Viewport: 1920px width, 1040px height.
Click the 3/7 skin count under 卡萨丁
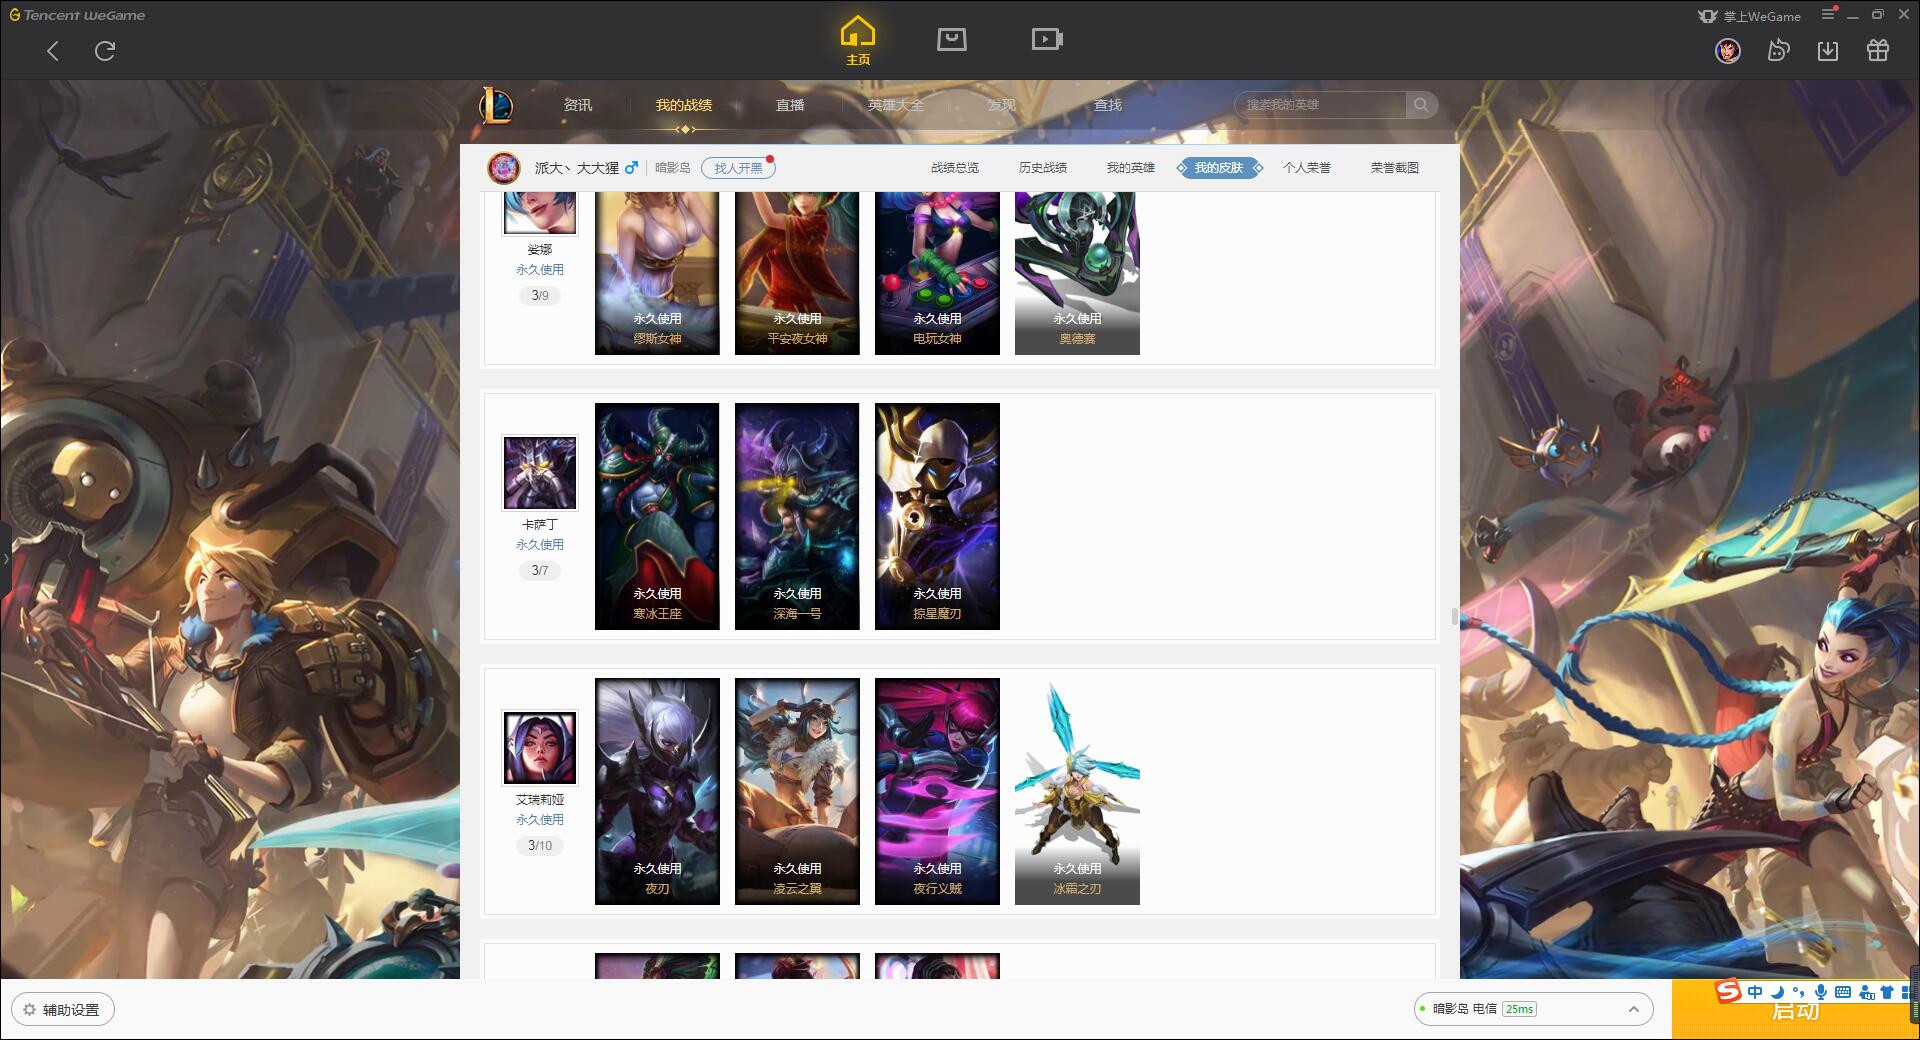point(540,571)
